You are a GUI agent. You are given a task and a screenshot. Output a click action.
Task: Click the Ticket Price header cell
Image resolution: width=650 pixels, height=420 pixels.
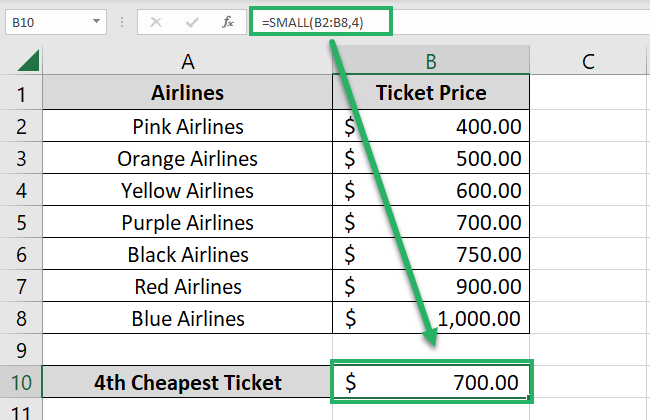[x=431, y=94]
